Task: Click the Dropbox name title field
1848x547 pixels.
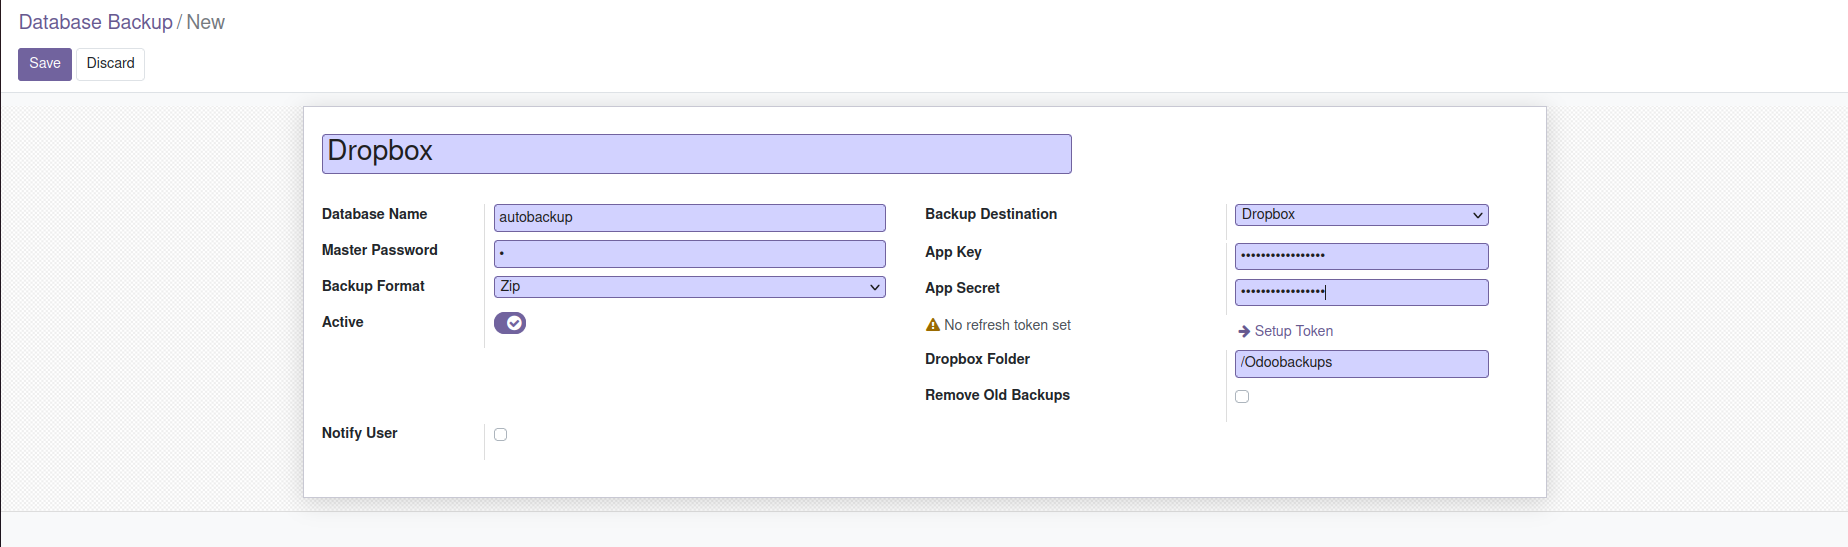Action: coord(696,154)
